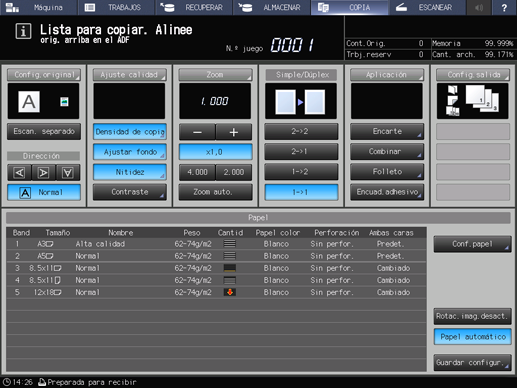The width and height of the screenshot is (517, 388).
Task: Select 1->2 duplex mode
Action: click(x=301, y=172)
